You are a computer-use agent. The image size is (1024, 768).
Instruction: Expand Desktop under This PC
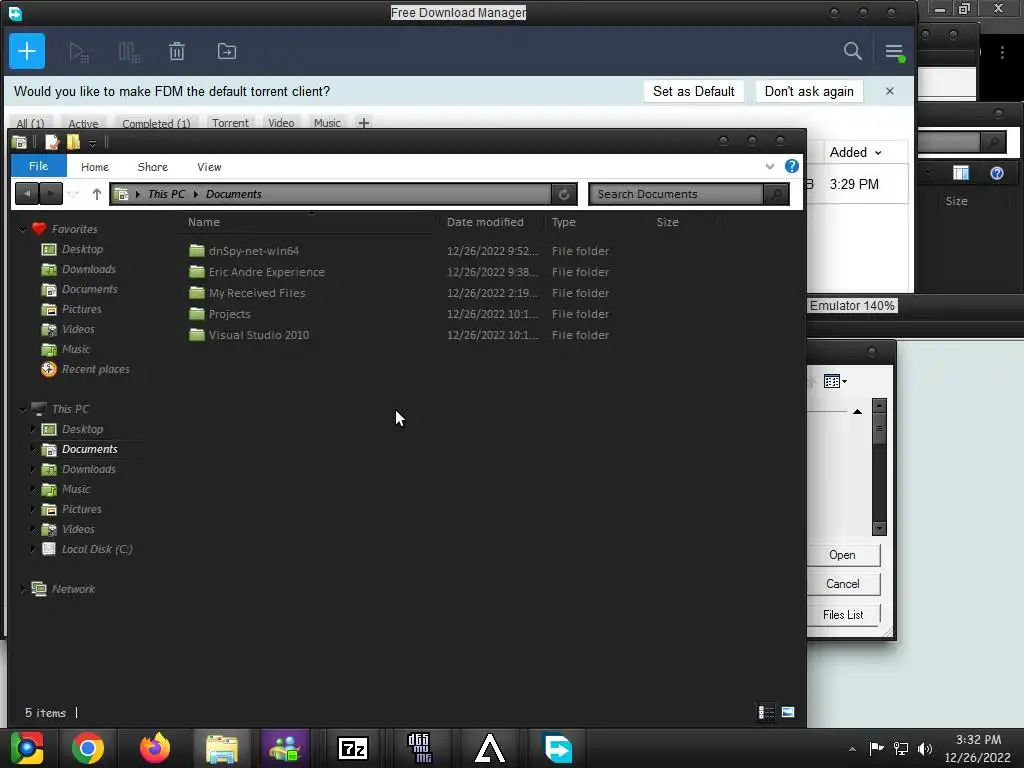[33, 429]
